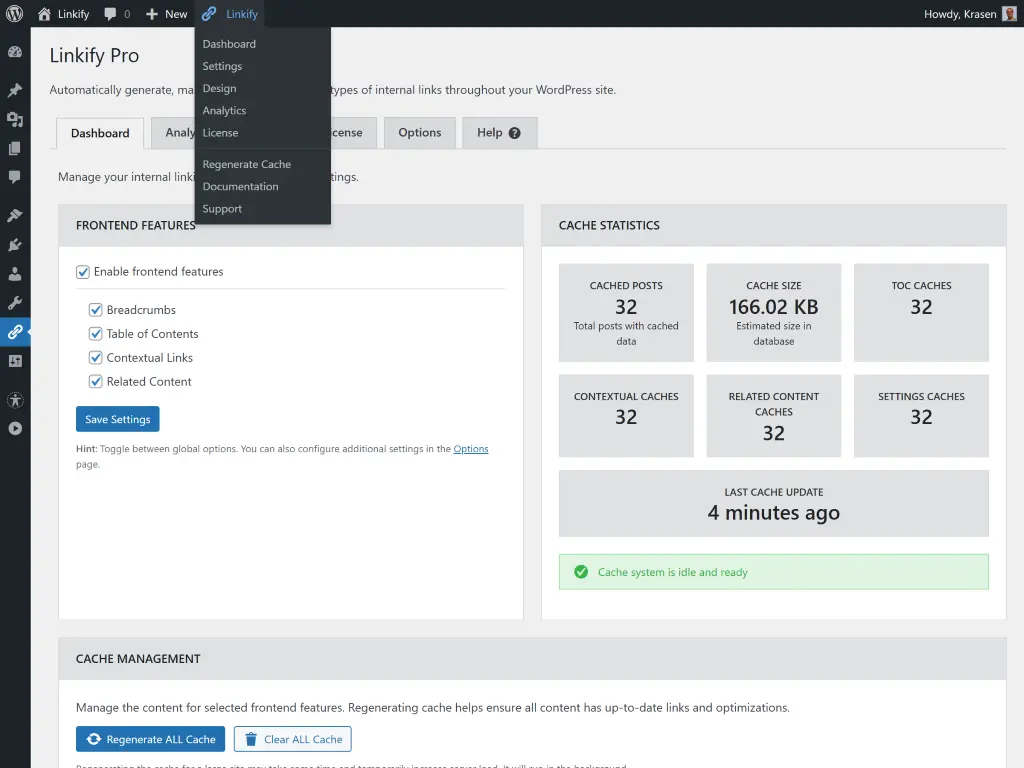This screenshot has height=768, width=1024.
Task: Uncheck the Breadcrumbs feature
Action: click(x=95, y=309)
